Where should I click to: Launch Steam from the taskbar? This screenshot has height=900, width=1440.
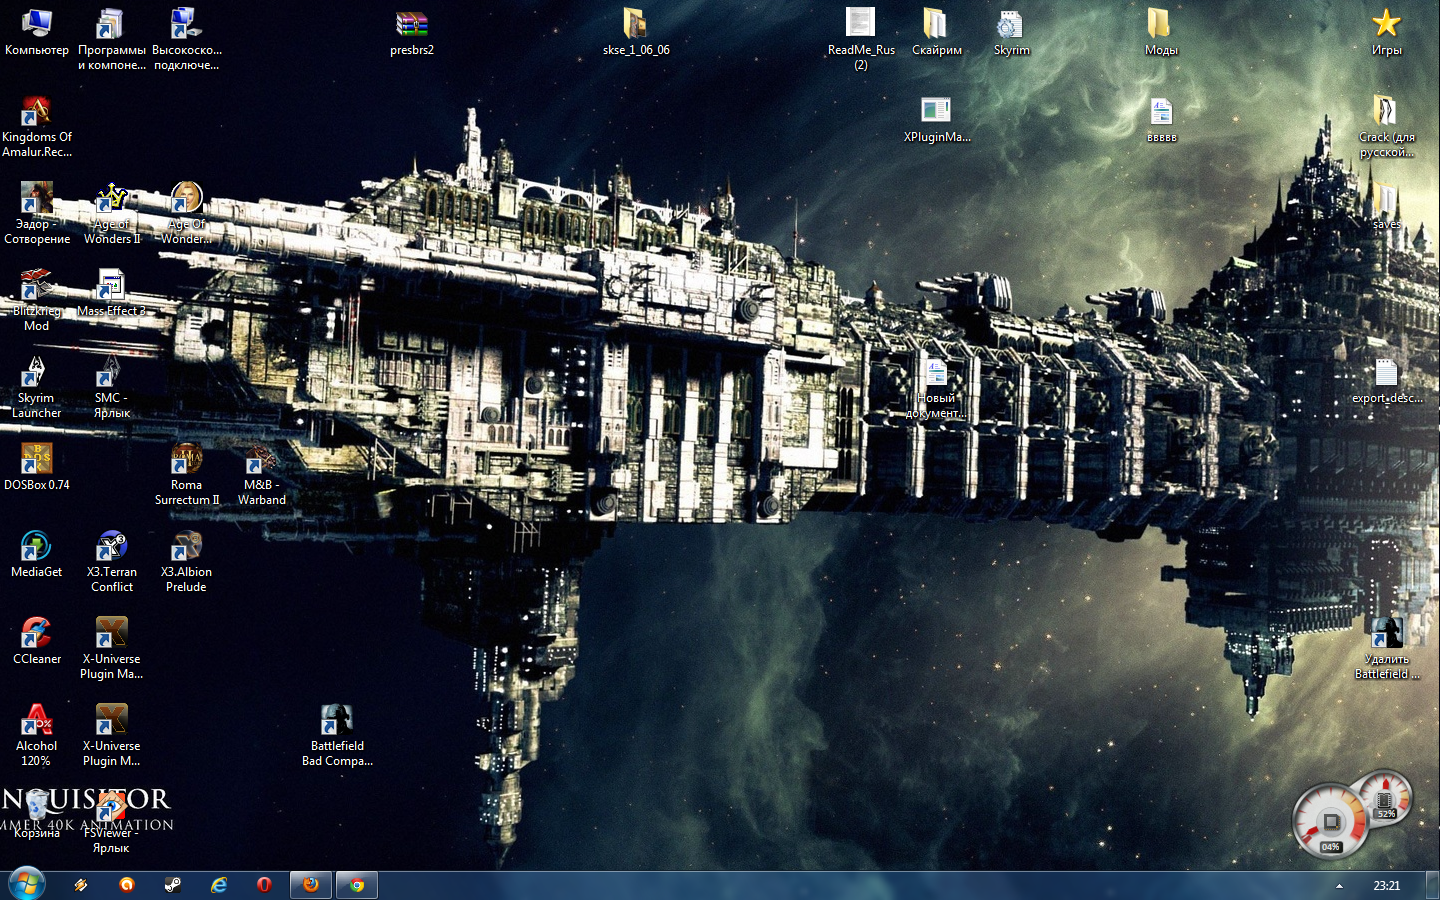pyautogui.click(x=173, y=885)
